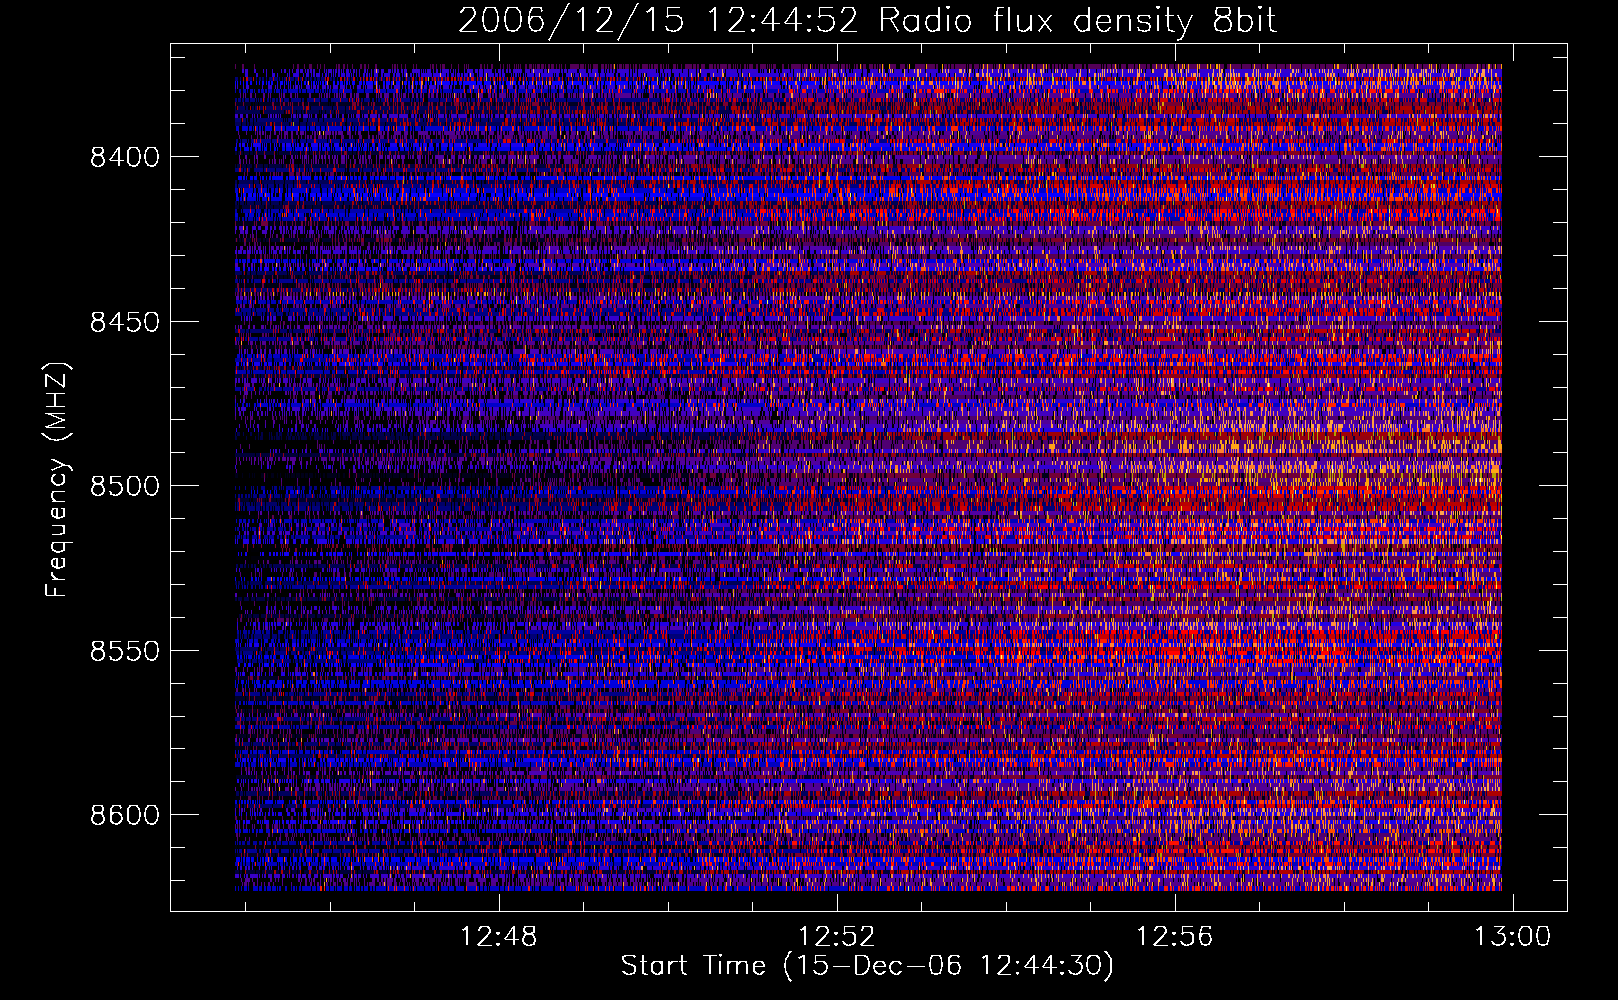Click the 12:52 time tick label

[837, 937]
